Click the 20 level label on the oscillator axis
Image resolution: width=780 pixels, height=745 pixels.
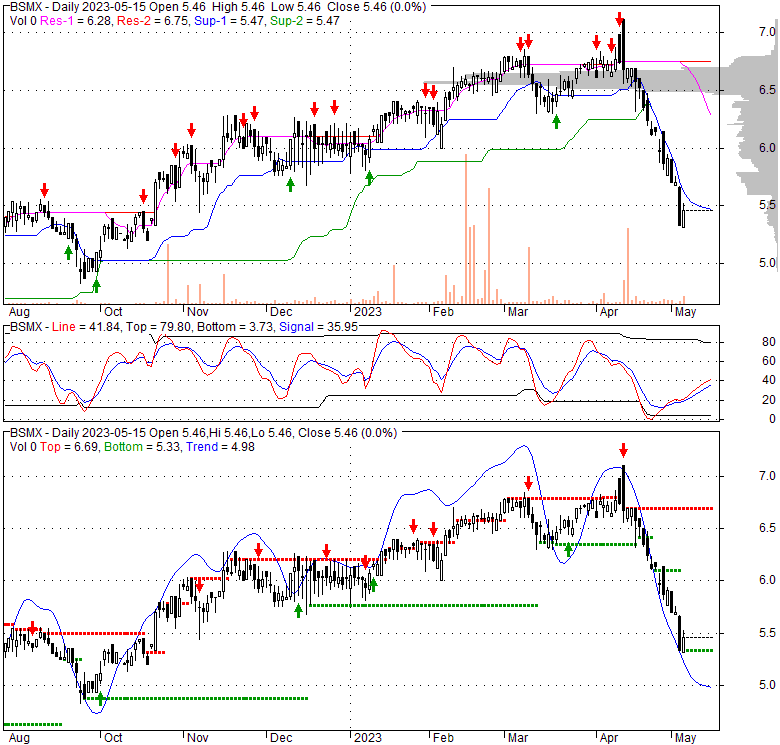(769, 399)
